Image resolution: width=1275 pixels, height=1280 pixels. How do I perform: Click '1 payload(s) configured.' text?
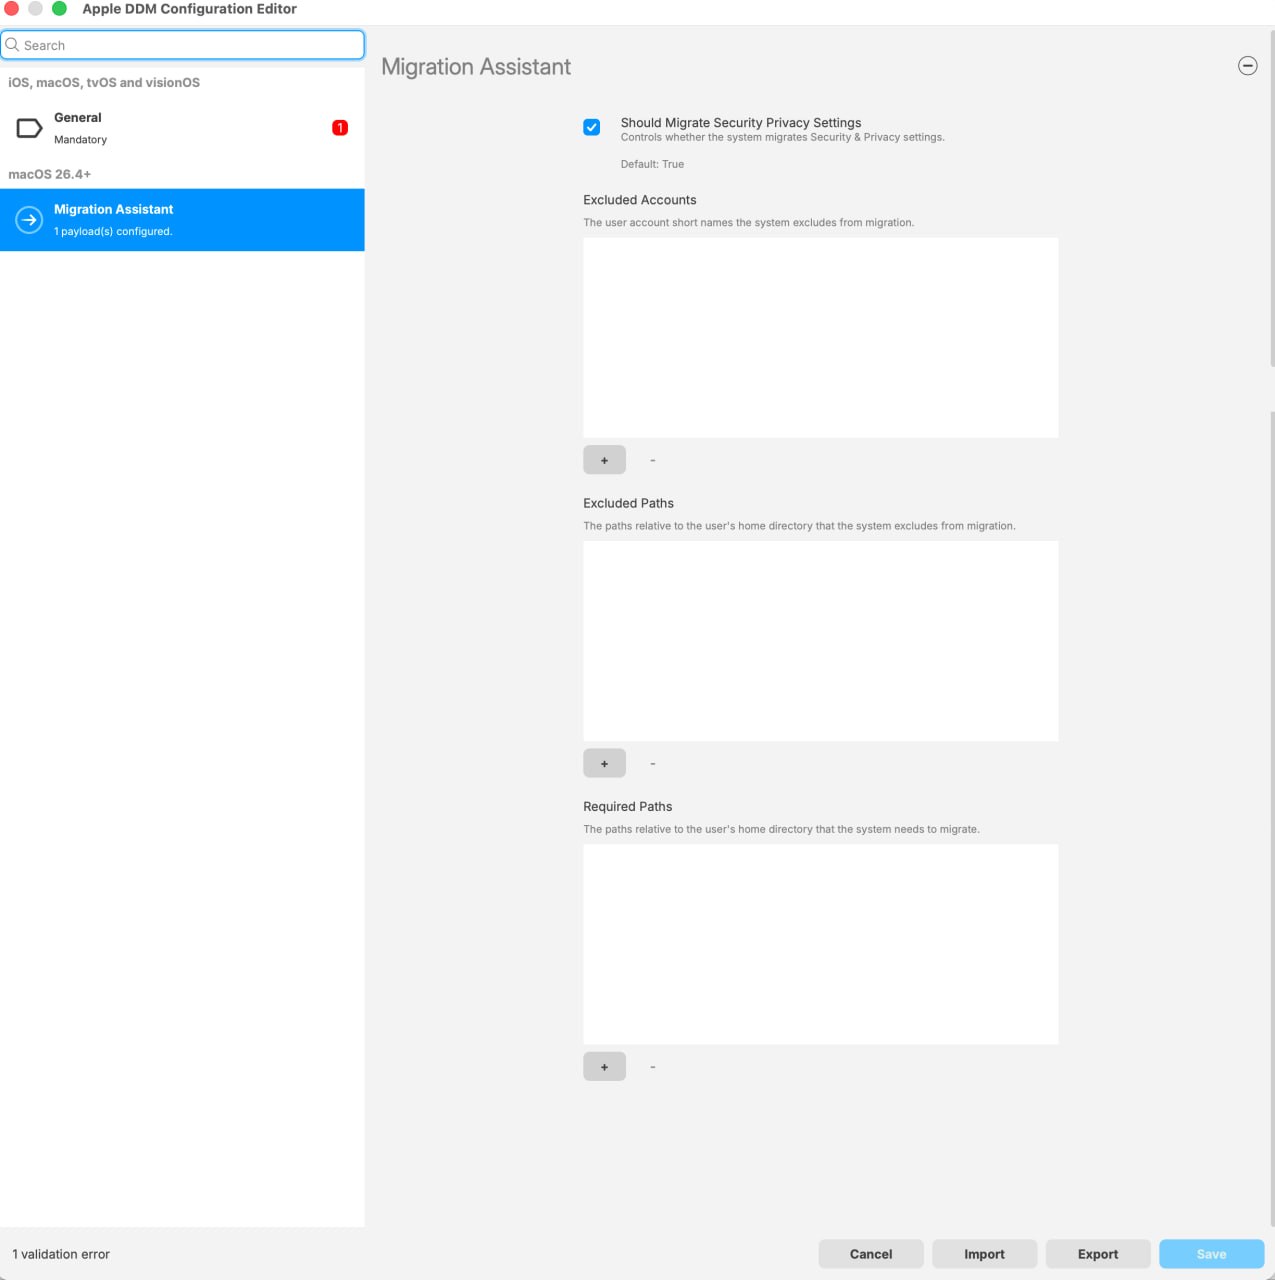pyautogui.click(x=113, y=231)
